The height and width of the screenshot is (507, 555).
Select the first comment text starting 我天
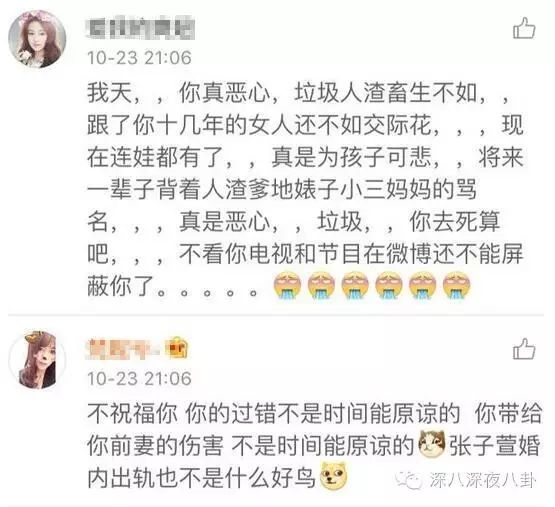[305, 189]
